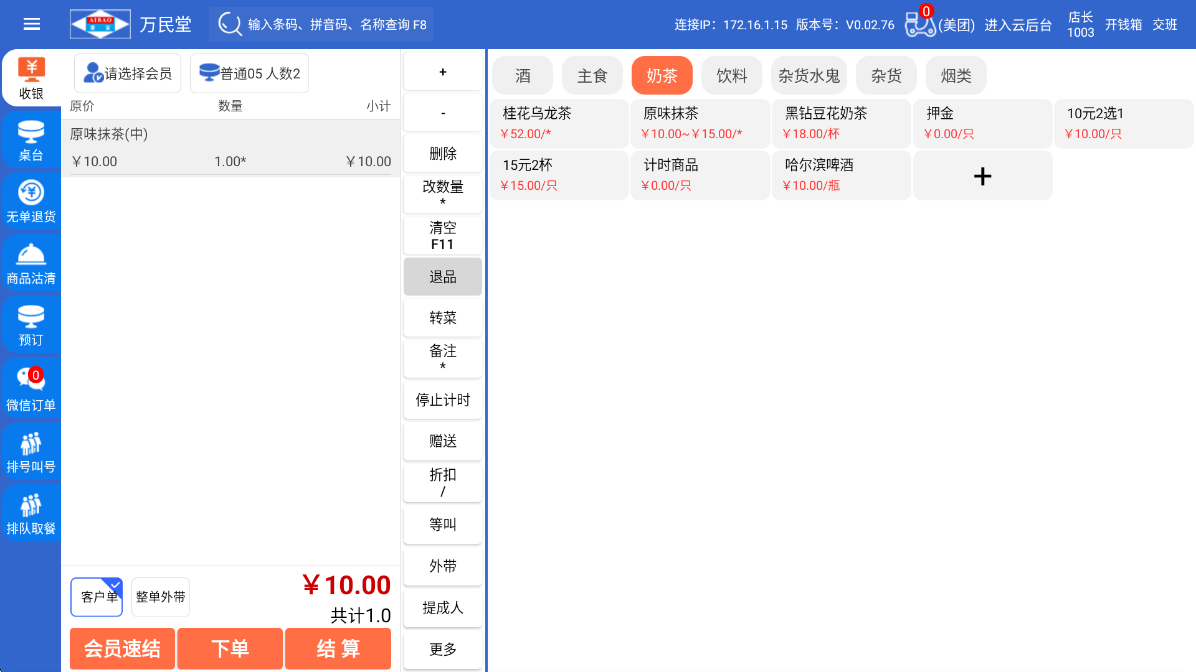Viewport: 1196px width, 672px height.
Task: Open 排号叫号 queue calling icon
Action: click(x=31, y=451)
